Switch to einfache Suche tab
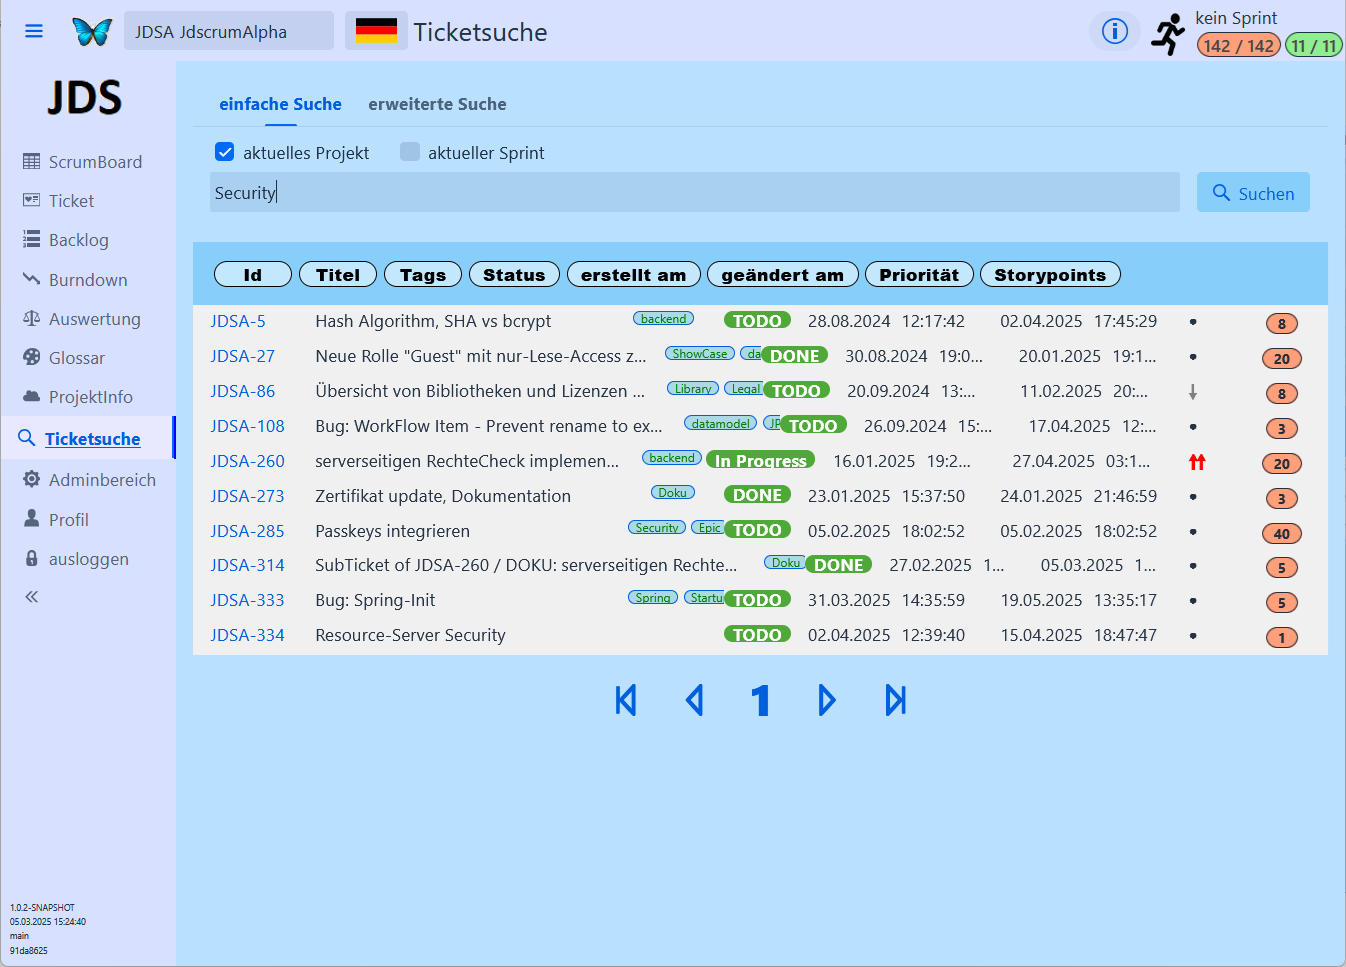 (280, 104)
